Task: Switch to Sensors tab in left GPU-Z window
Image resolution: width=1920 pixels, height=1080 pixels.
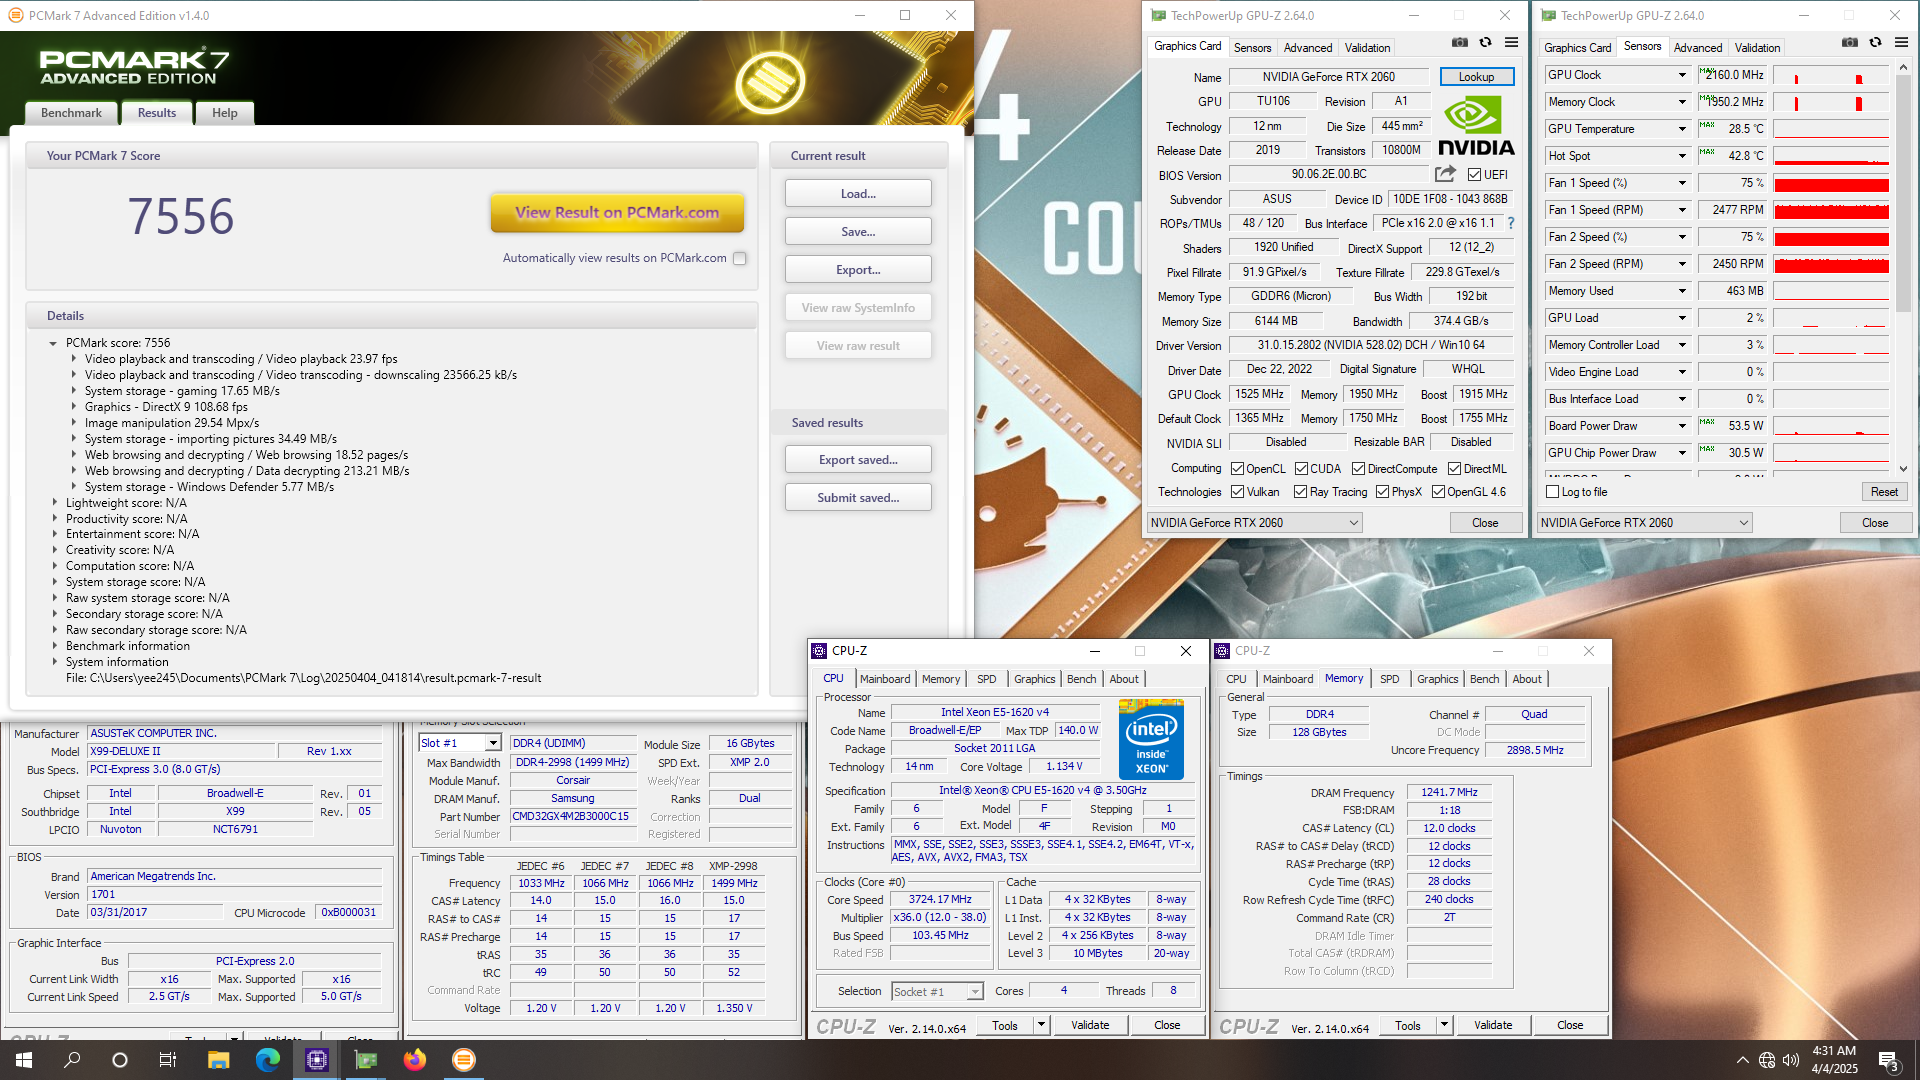Action: tap(1252, 48)
